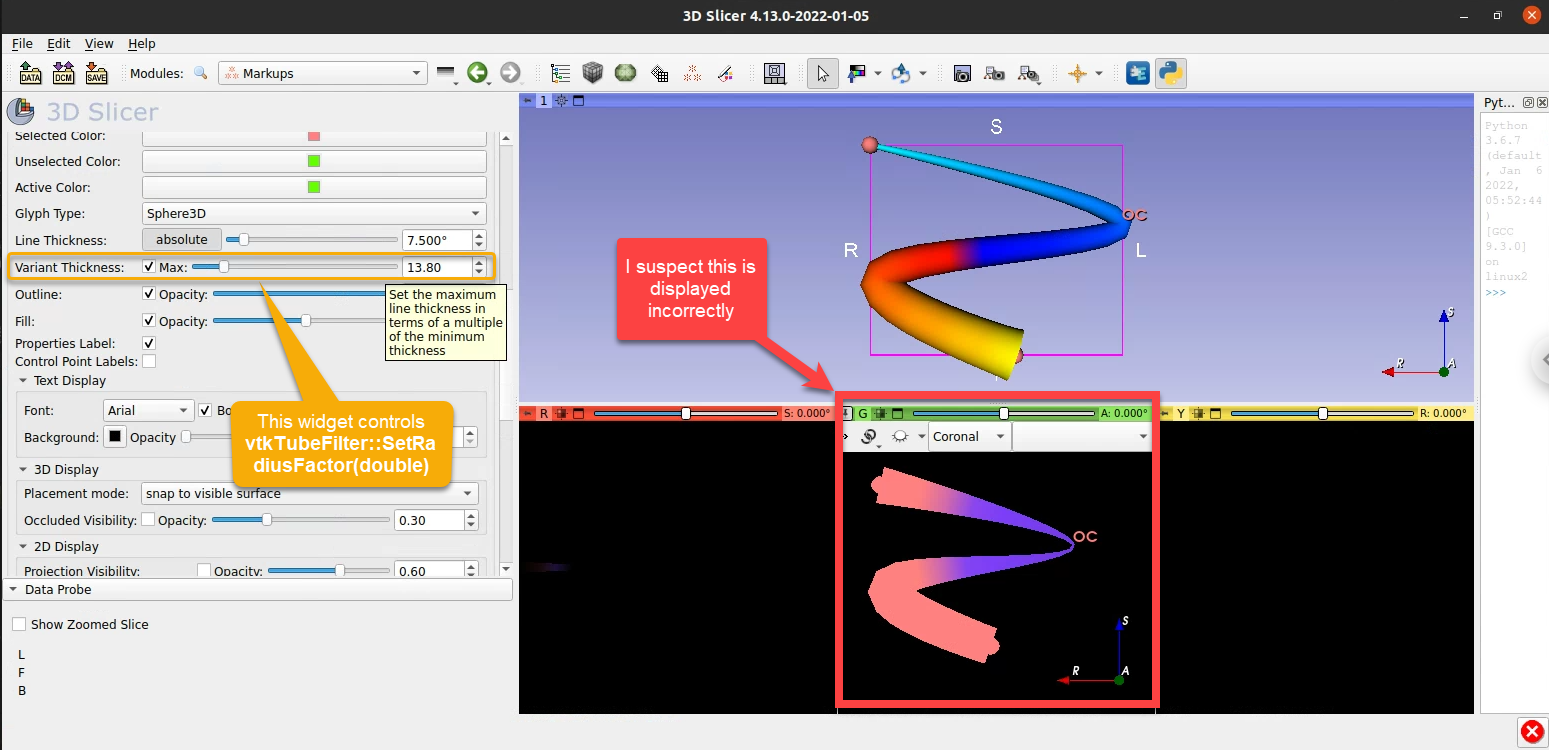
Task: Open Volumes module gray cube icon
Action: pyautogui.click(x=593, y=73)
